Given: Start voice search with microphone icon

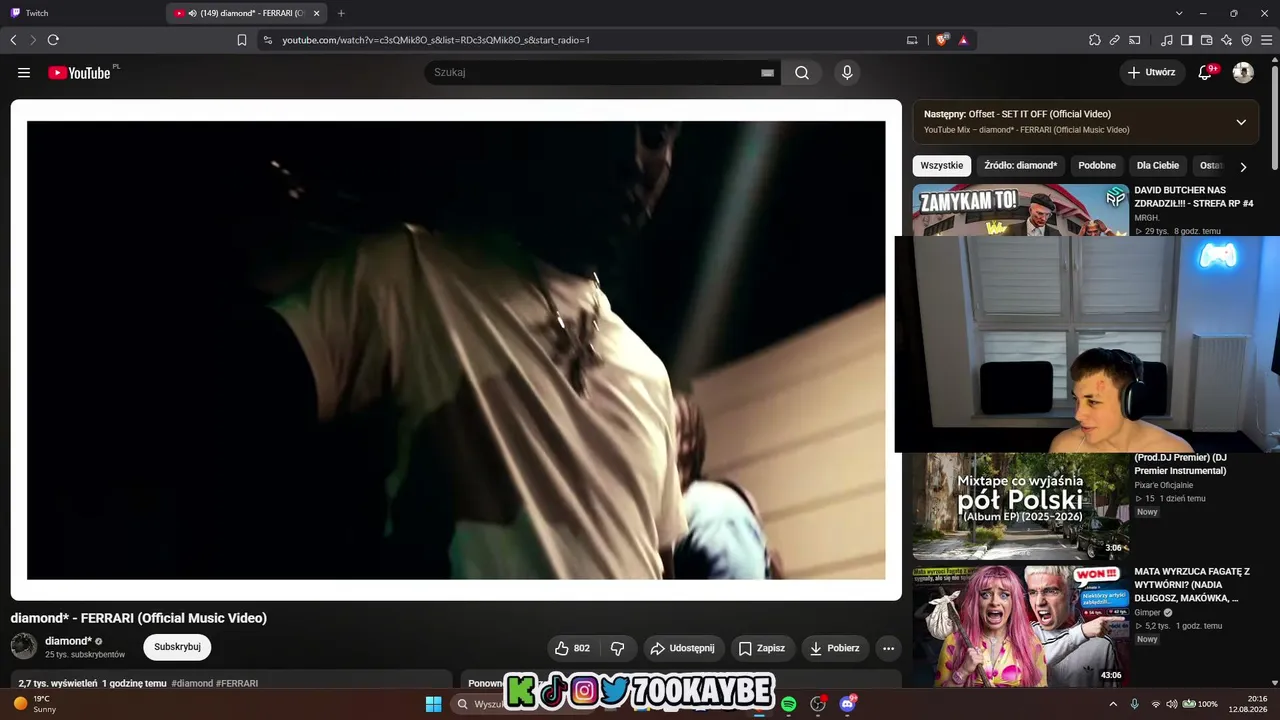Looking at the screenshot, I should [x=847, y=73].
